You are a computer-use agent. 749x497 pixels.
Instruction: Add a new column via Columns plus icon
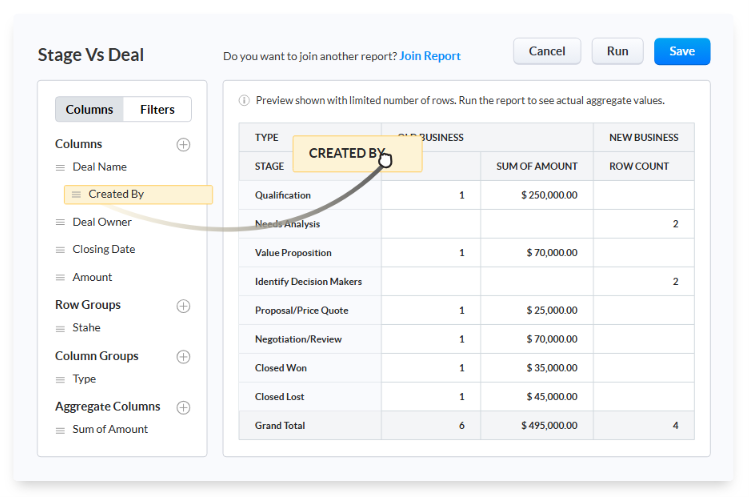pyautogui.click(x=183, y=144)
